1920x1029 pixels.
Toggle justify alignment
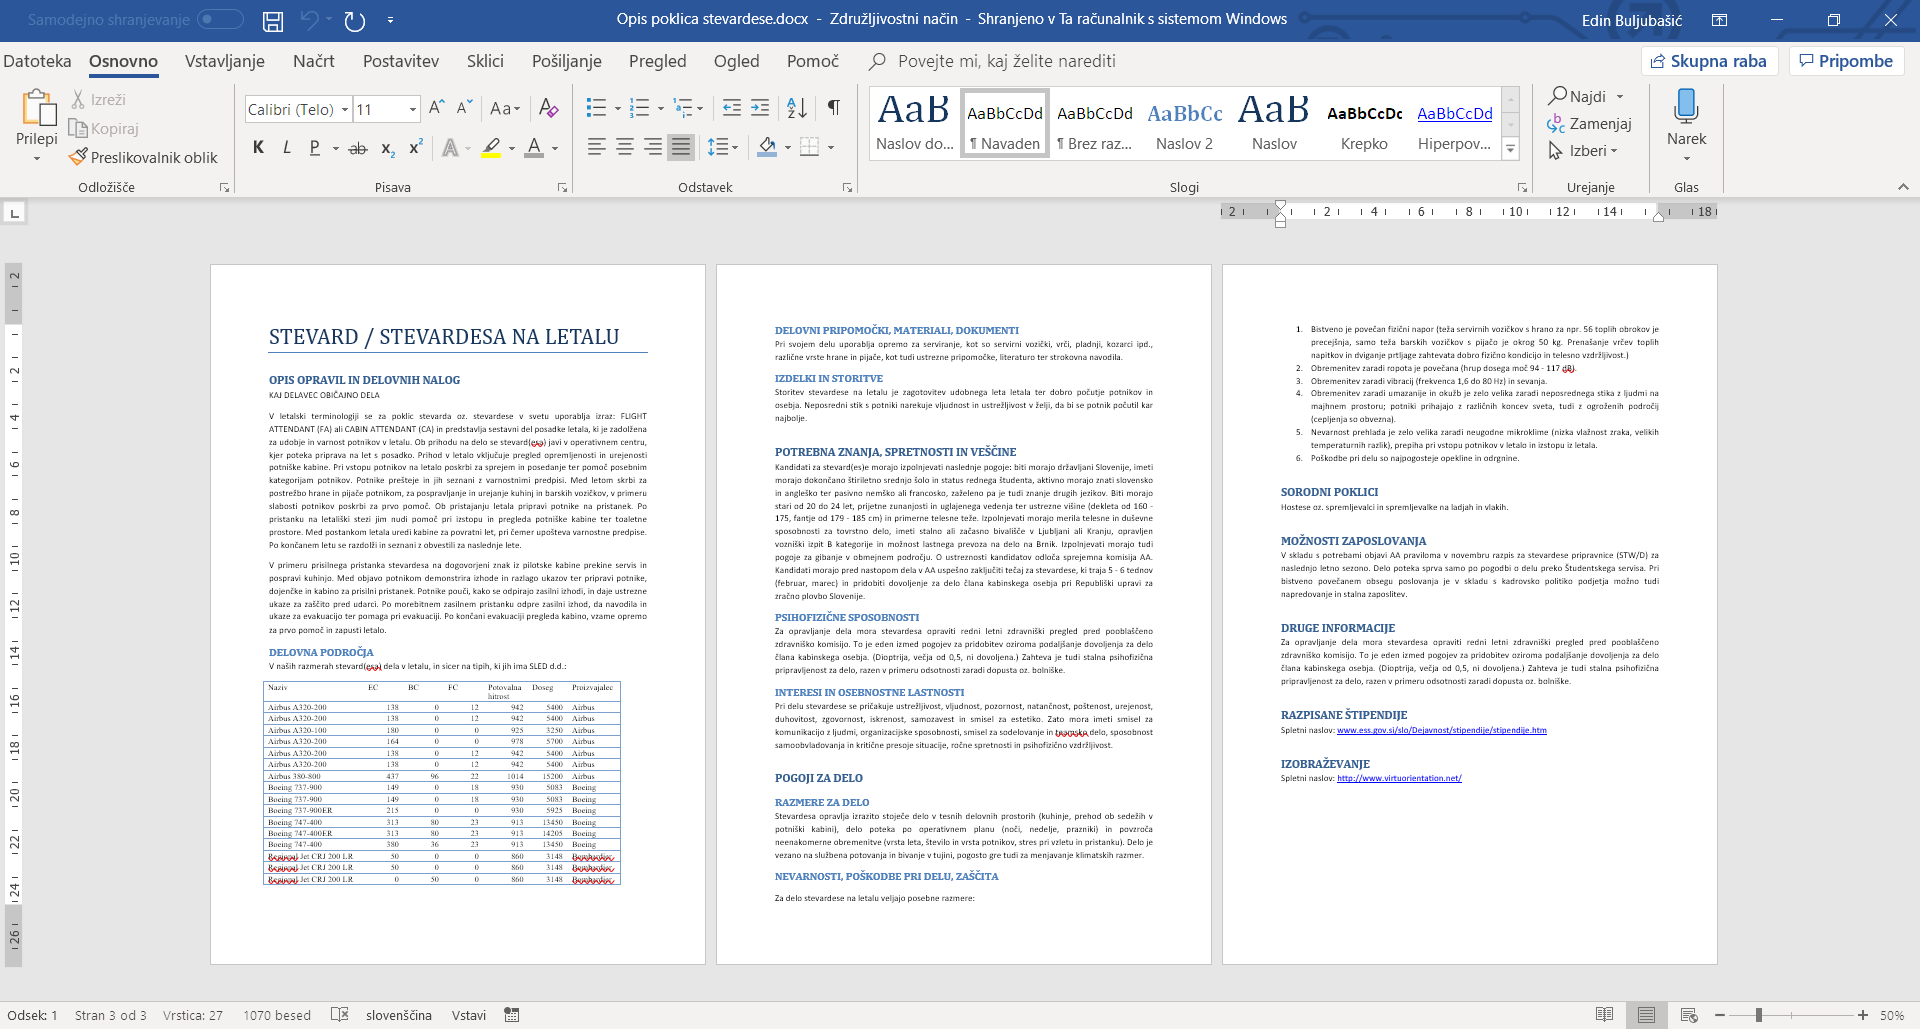click(681, 148)
